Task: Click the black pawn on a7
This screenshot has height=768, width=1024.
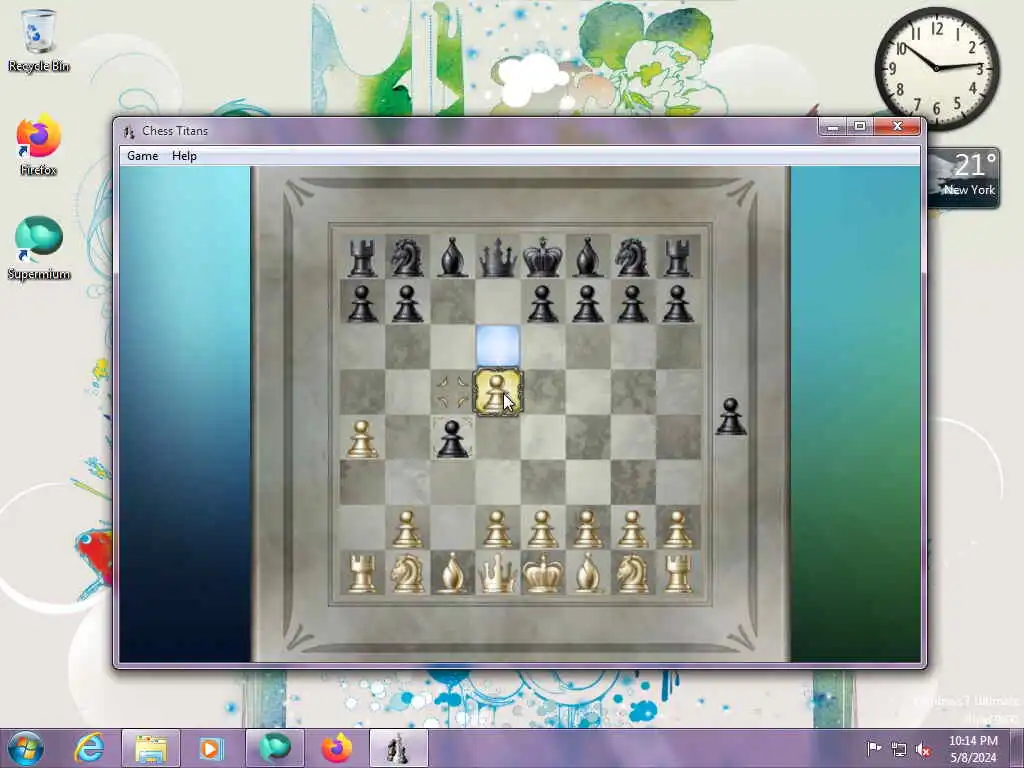Action: (362, 303)
